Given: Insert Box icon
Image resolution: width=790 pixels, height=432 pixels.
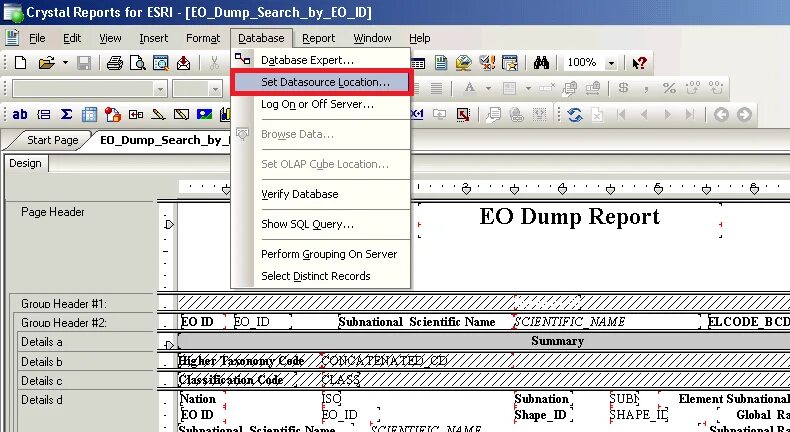Looking at the screenshot, I should 181,115.
